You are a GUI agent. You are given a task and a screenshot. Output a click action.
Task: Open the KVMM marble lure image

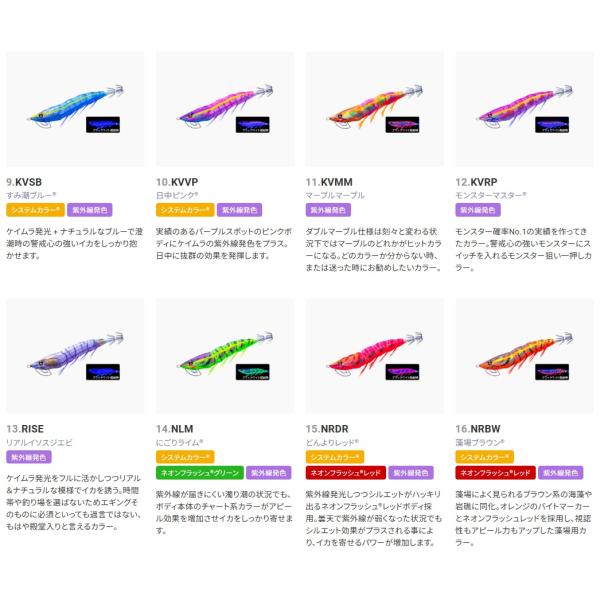click(x=375, y=109)
